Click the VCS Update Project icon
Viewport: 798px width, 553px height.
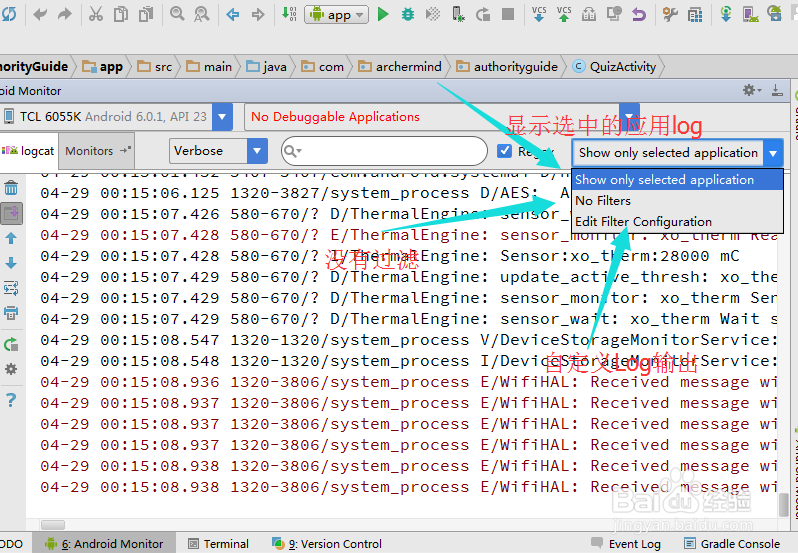[x=538, y=14]
